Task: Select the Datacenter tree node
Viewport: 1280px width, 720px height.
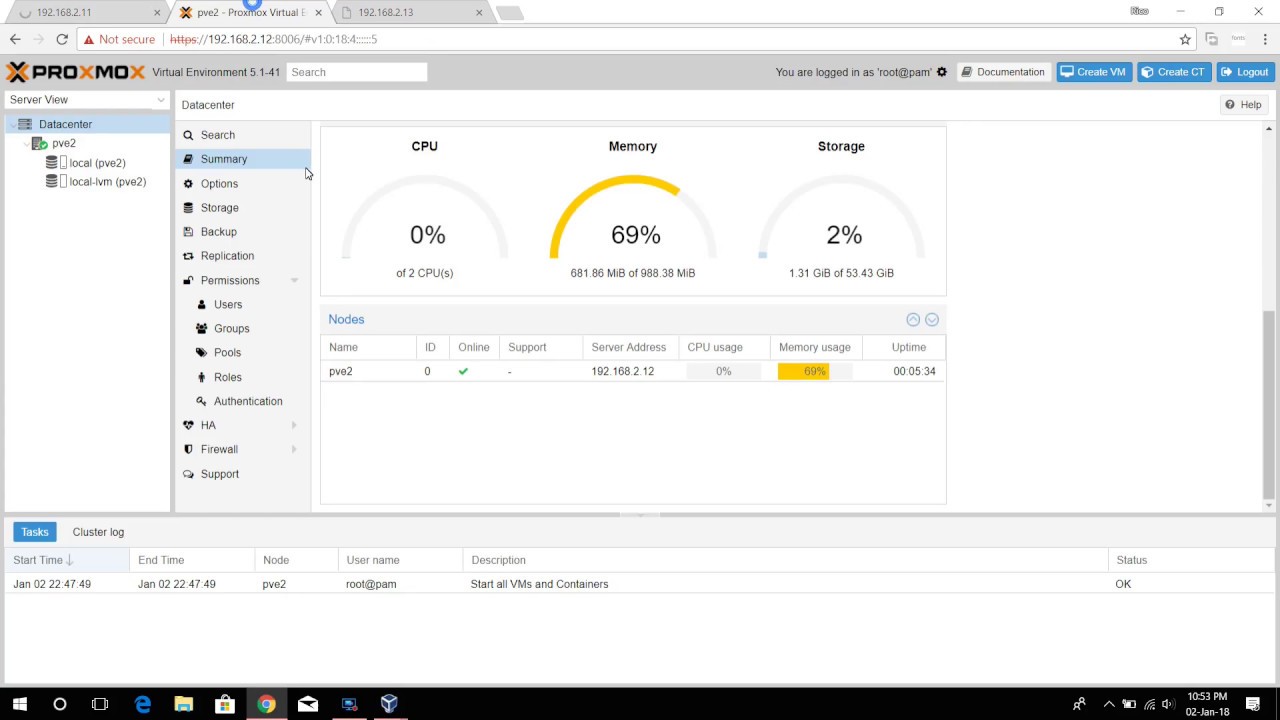Action: click(87, 124)
